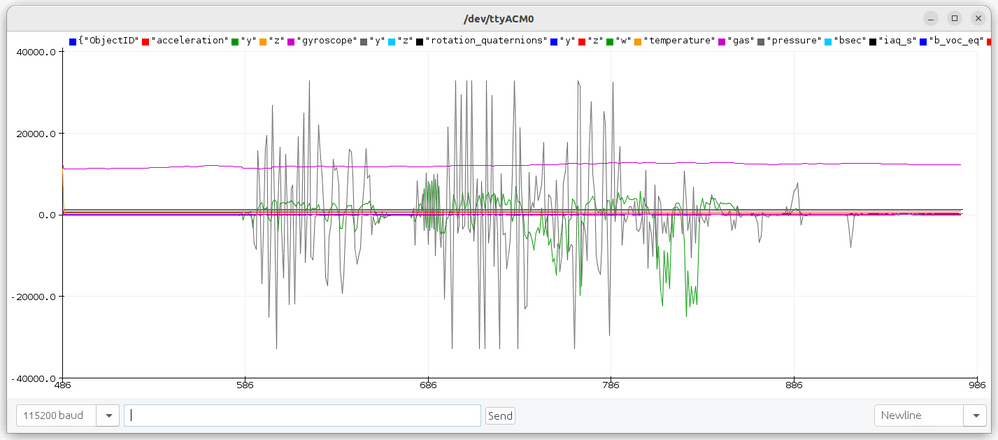Click the -40000.0 y-axis label
Screen dimensions: 998x440
pyautogui.click(x=34, y=378)
